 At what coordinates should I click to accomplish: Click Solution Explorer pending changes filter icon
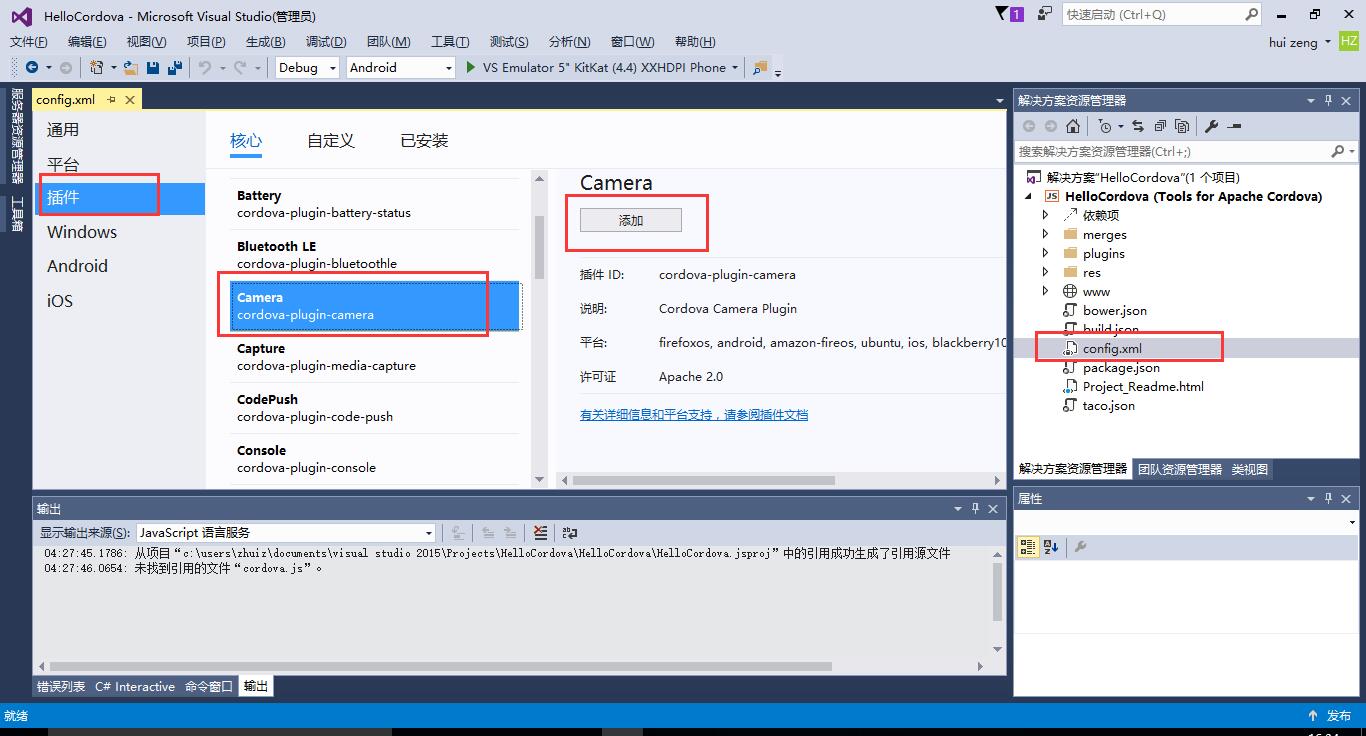pyautogui.click(x=1104, y=126)
